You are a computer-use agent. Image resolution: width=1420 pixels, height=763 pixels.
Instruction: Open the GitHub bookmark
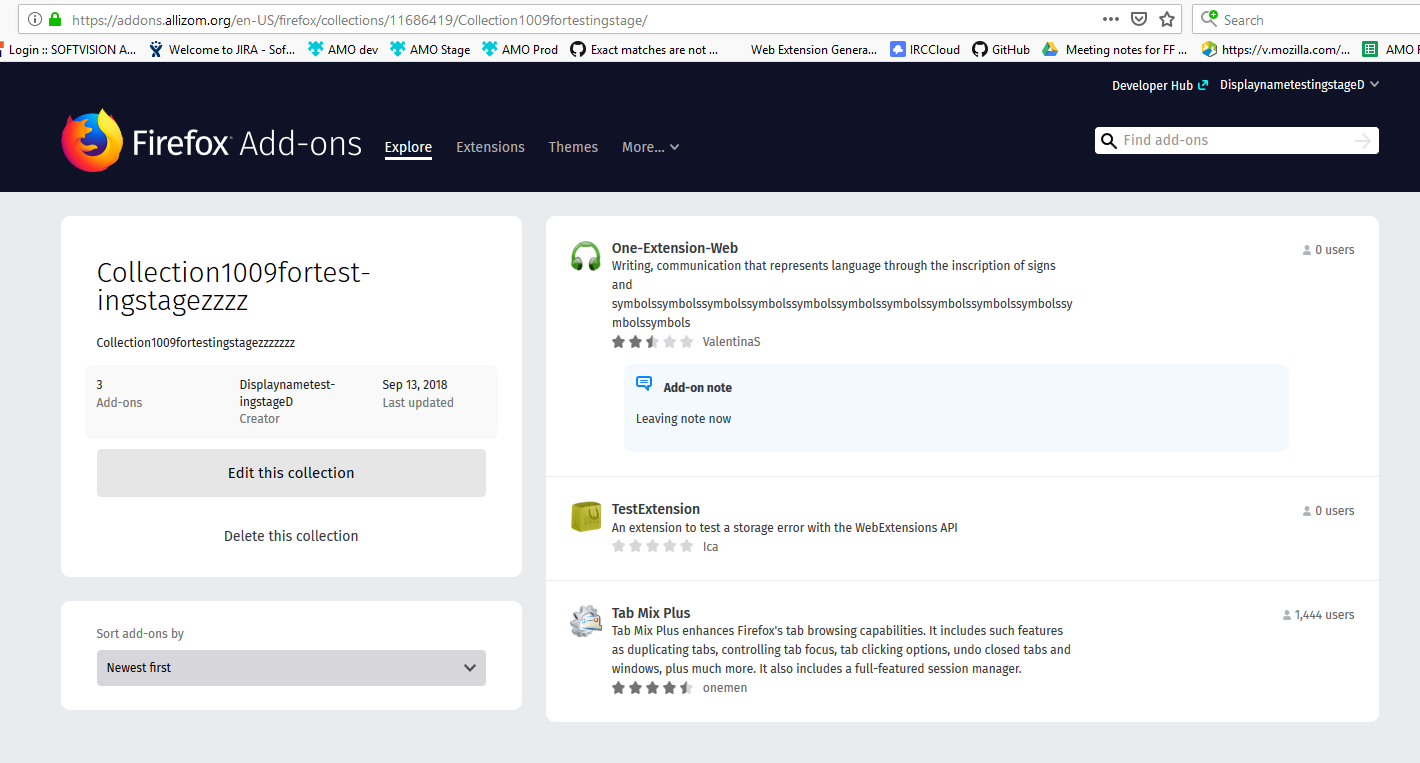[1001, 49]
